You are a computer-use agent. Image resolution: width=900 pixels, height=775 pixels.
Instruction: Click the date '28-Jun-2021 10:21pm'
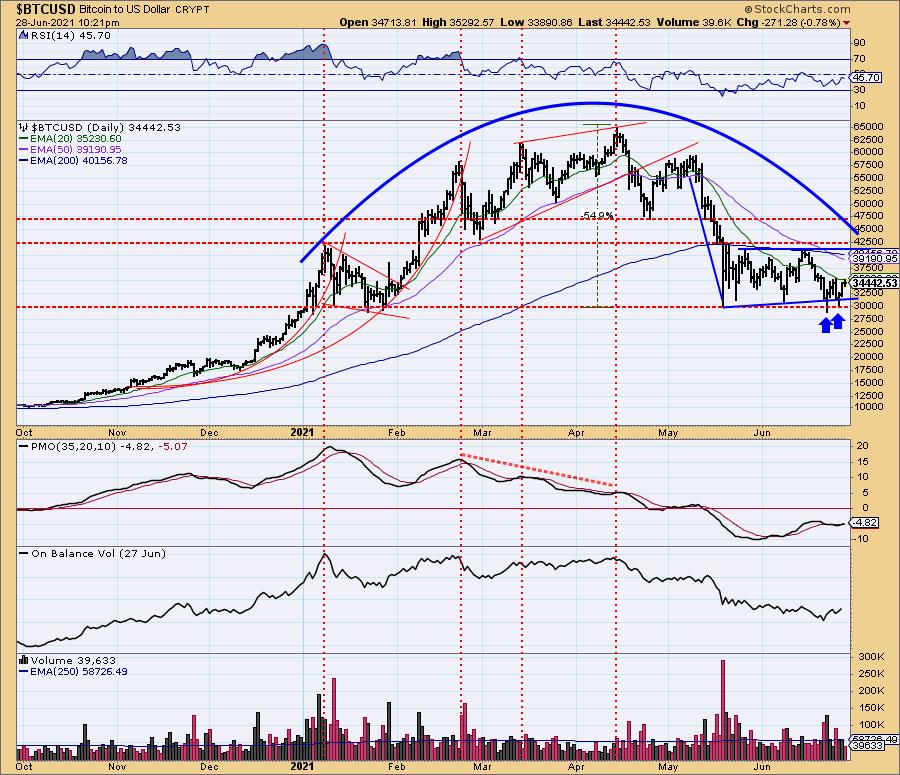[x=67, y=23]
